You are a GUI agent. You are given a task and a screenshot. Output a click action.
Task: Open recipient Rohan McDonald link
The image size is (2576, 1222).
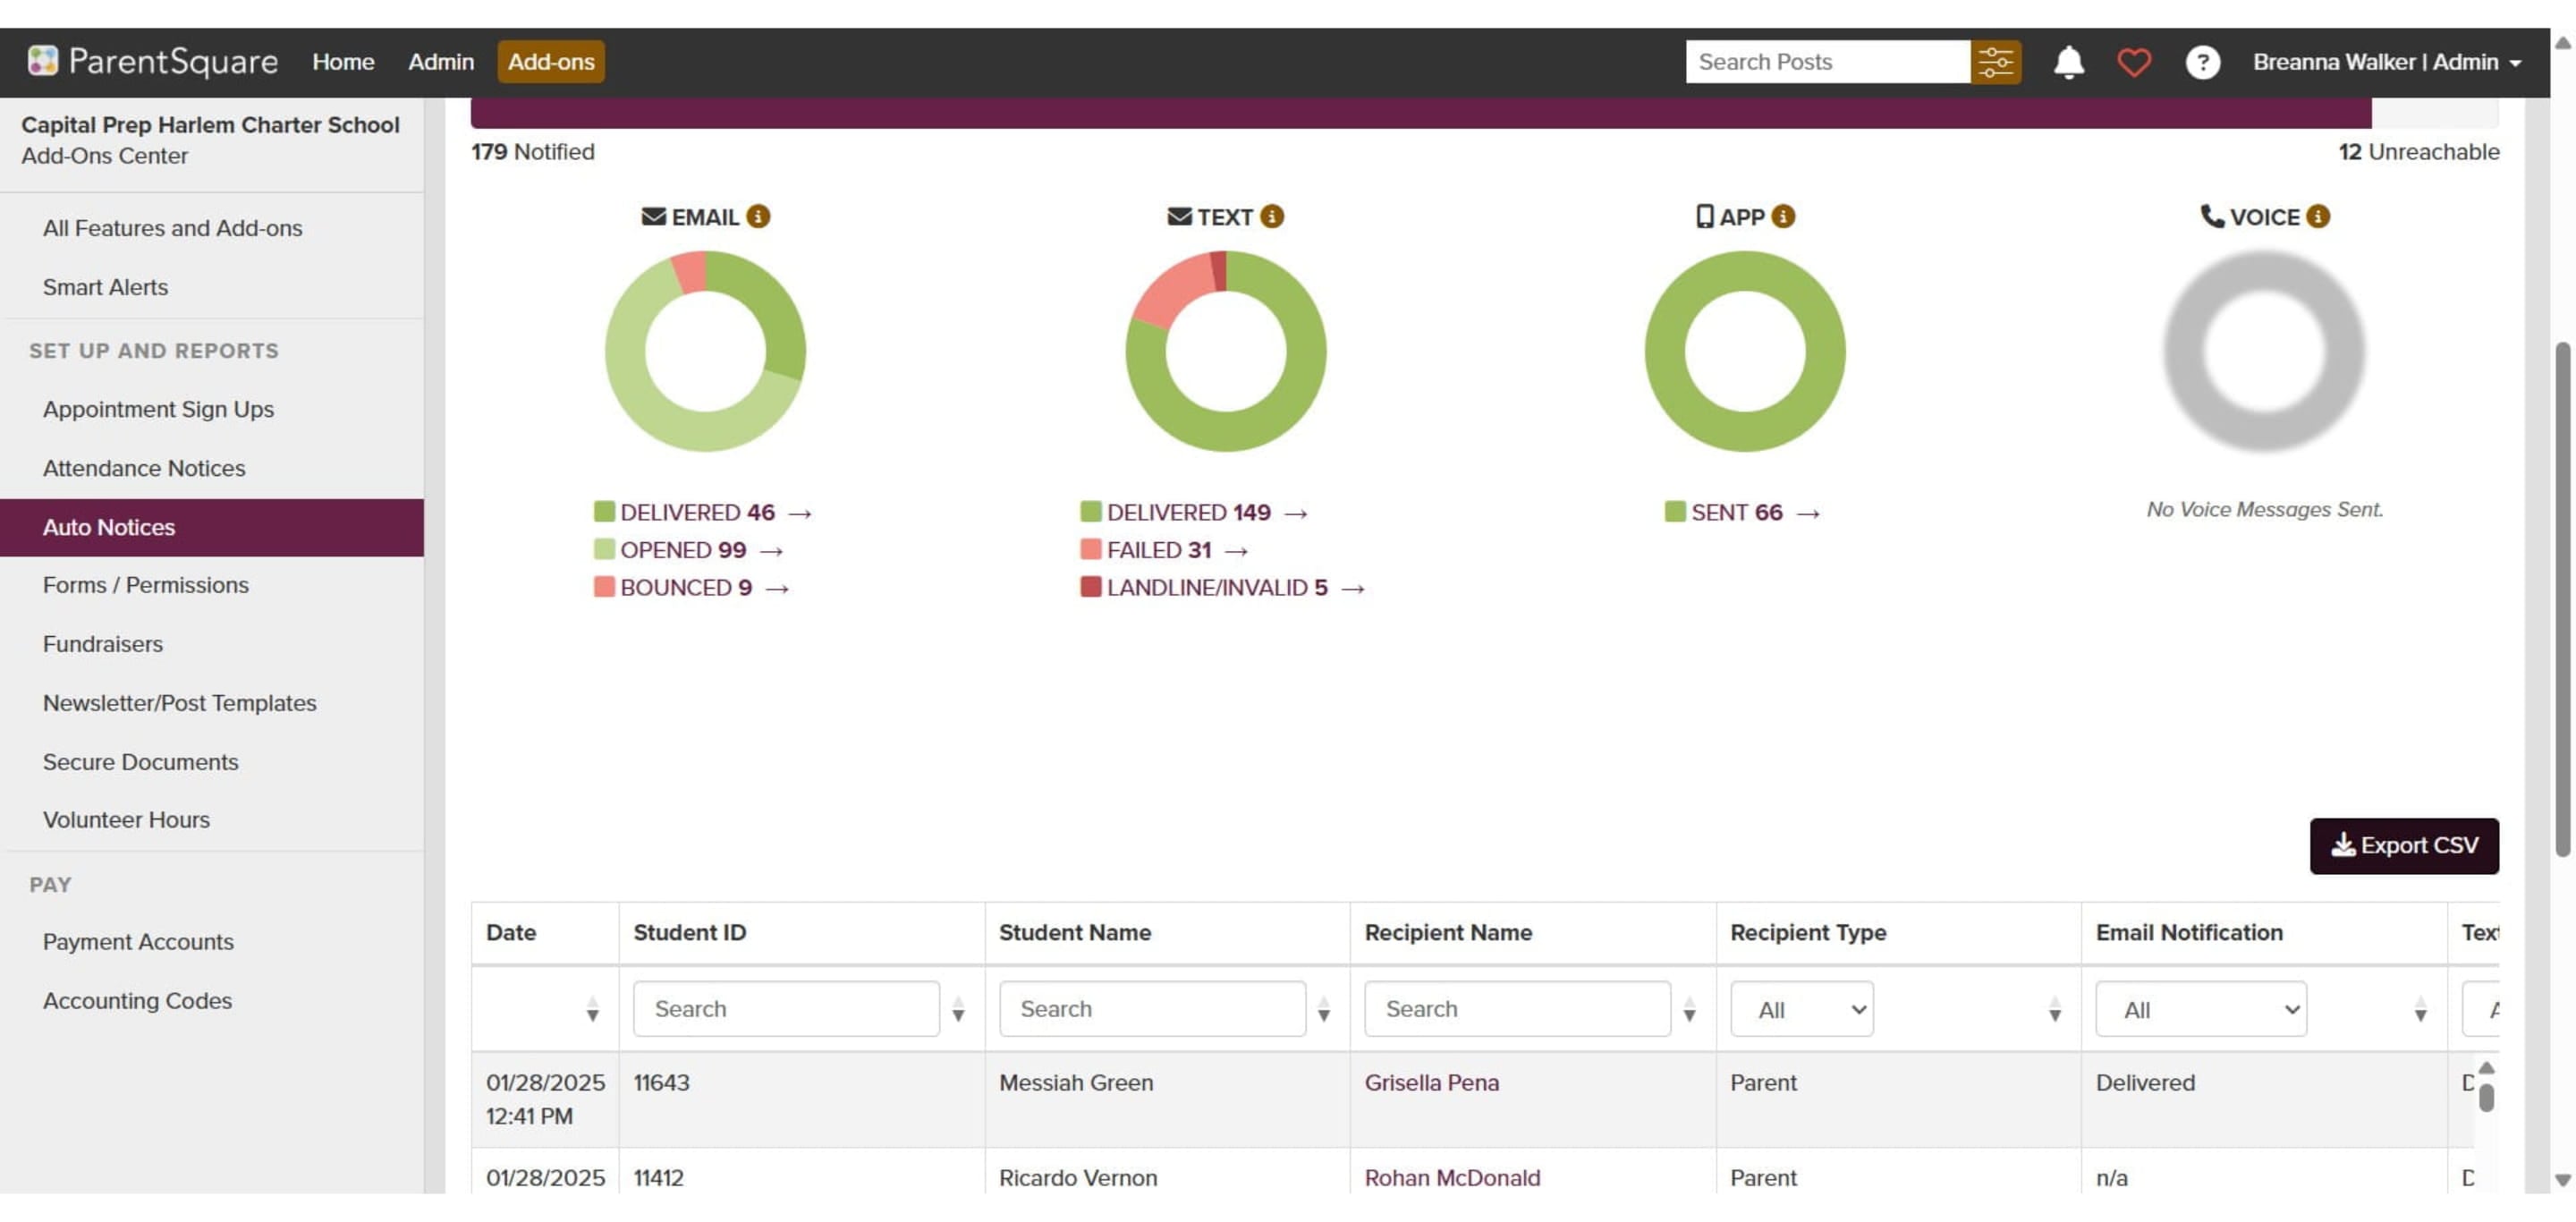(x=1452, y=1178)
